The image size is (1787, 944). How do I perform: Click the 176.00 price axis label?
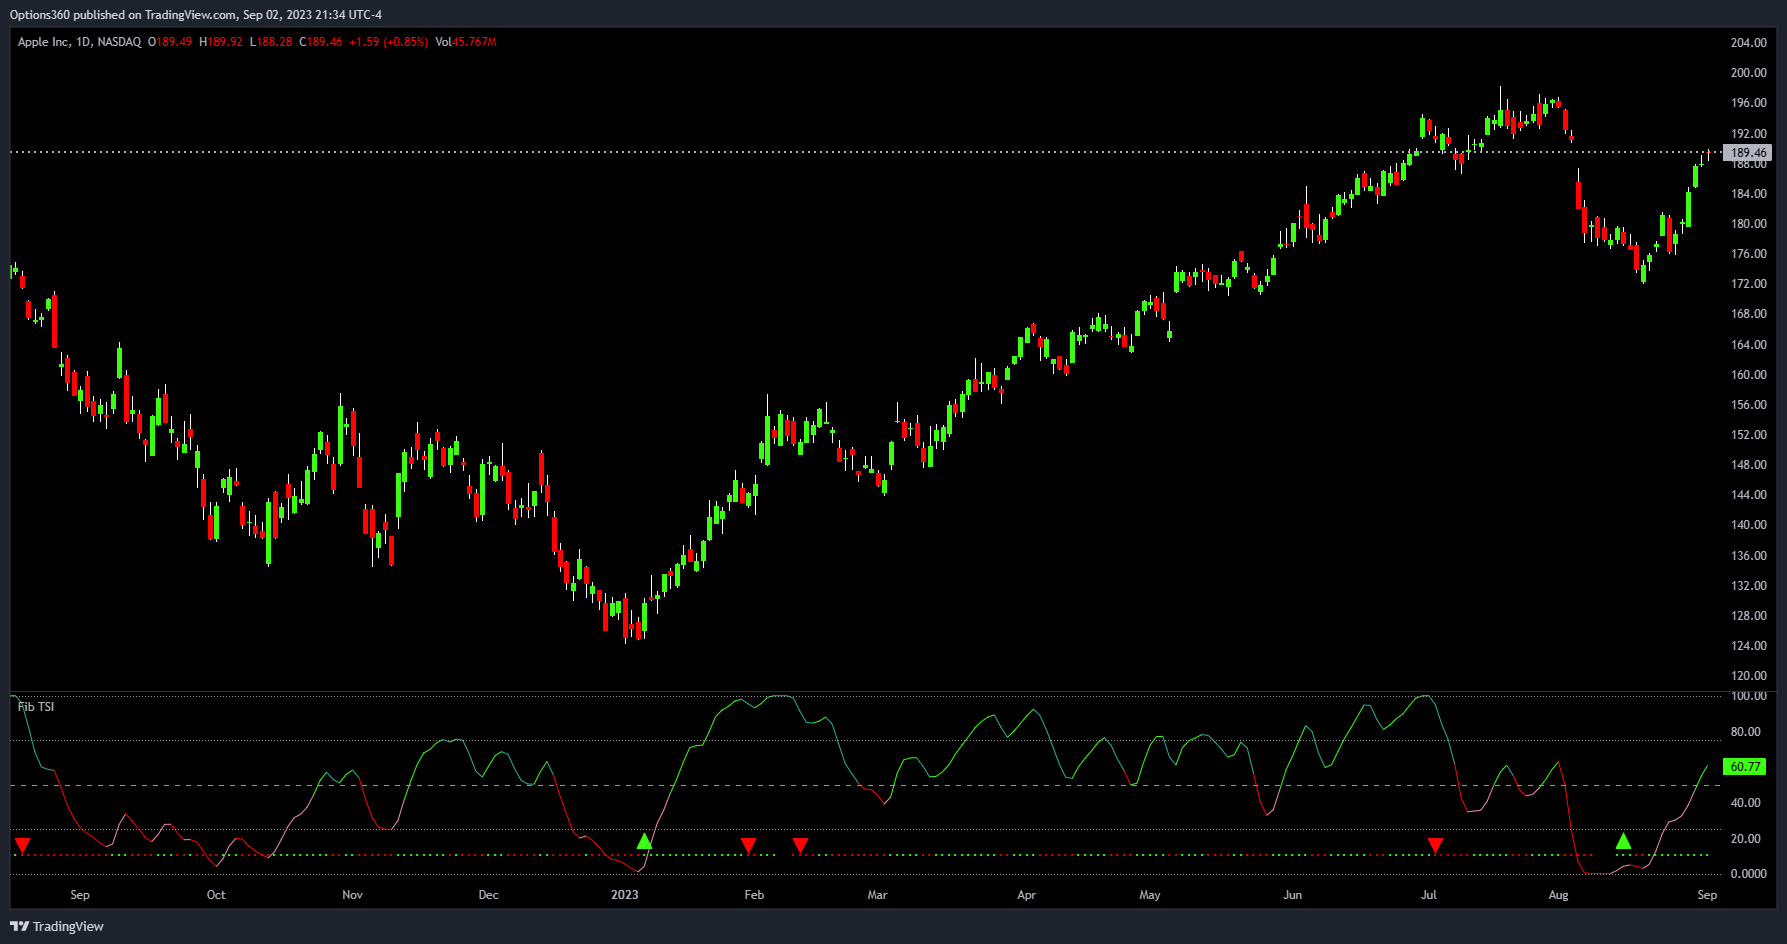1749,254
